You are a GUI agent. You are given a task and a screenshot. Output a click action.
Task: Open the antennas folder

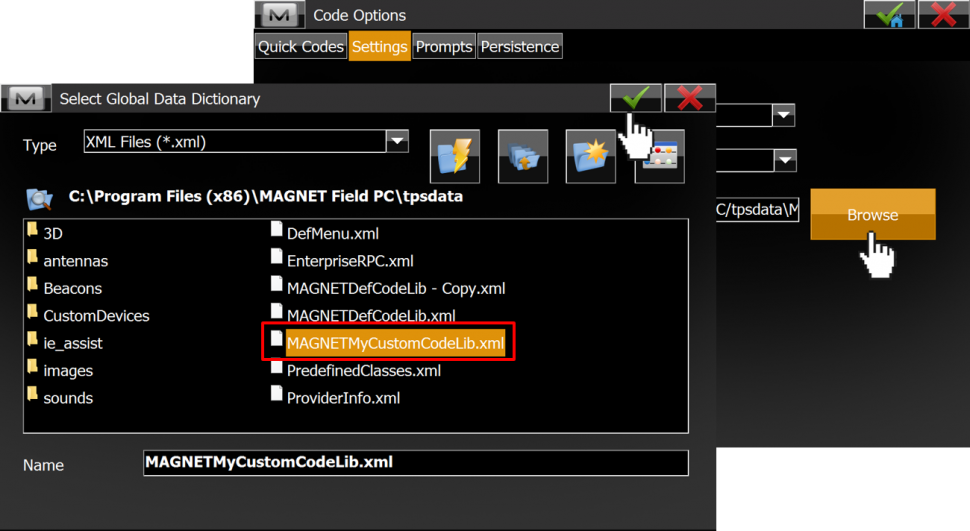point(75,261)
